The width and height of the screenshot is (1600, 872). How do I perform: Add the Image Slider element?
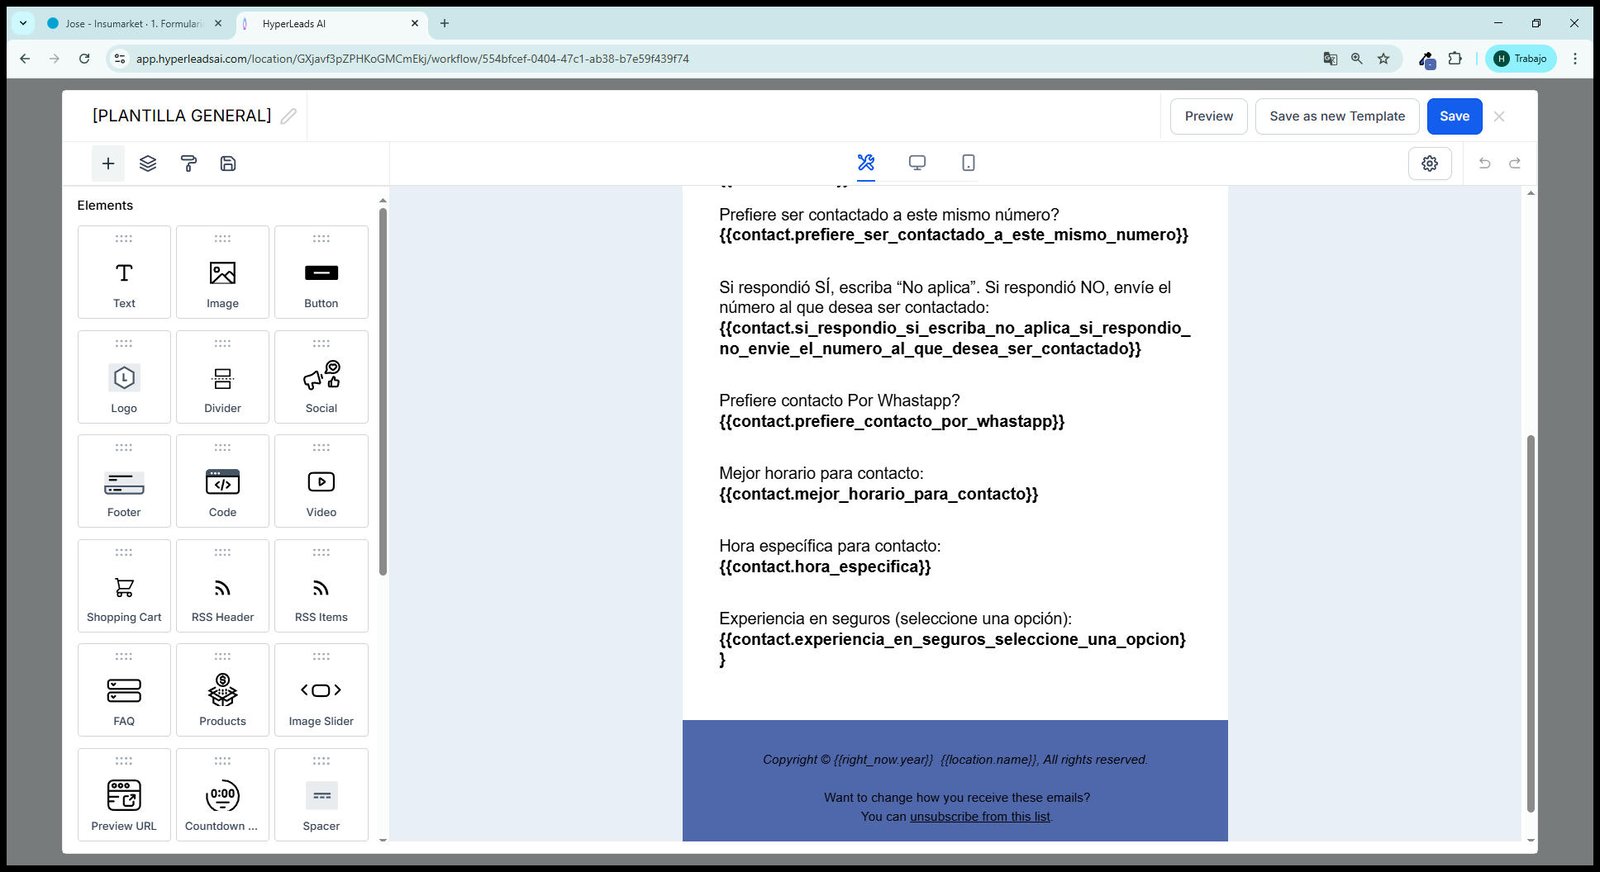click(x=321, y=690)
